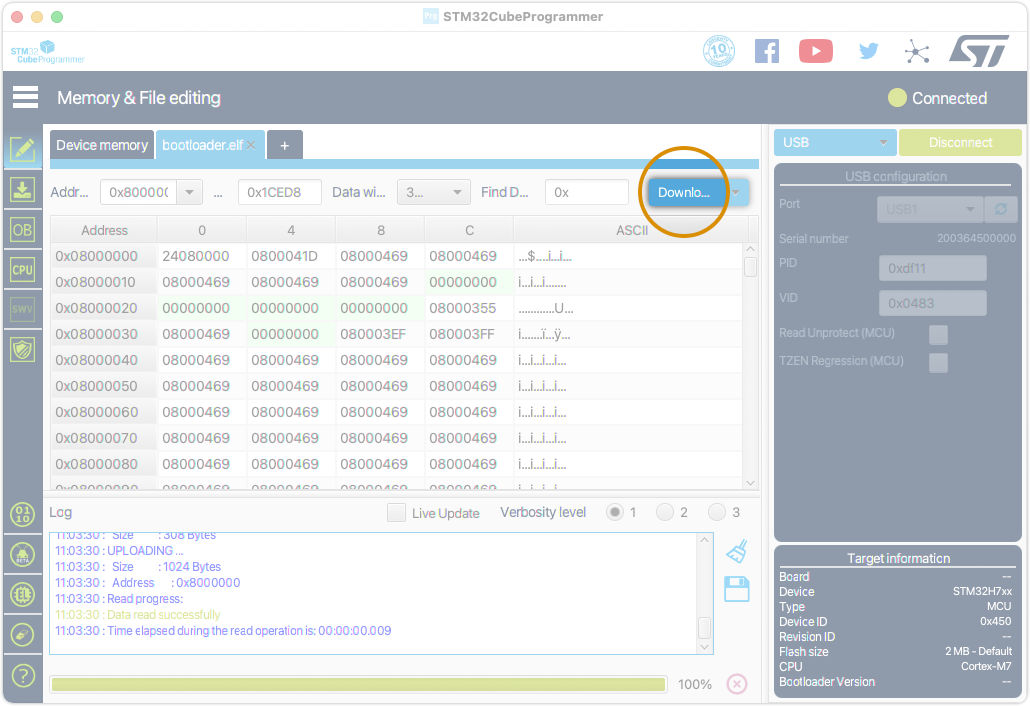Open the ST Facebook page icon

coord(767,51)
